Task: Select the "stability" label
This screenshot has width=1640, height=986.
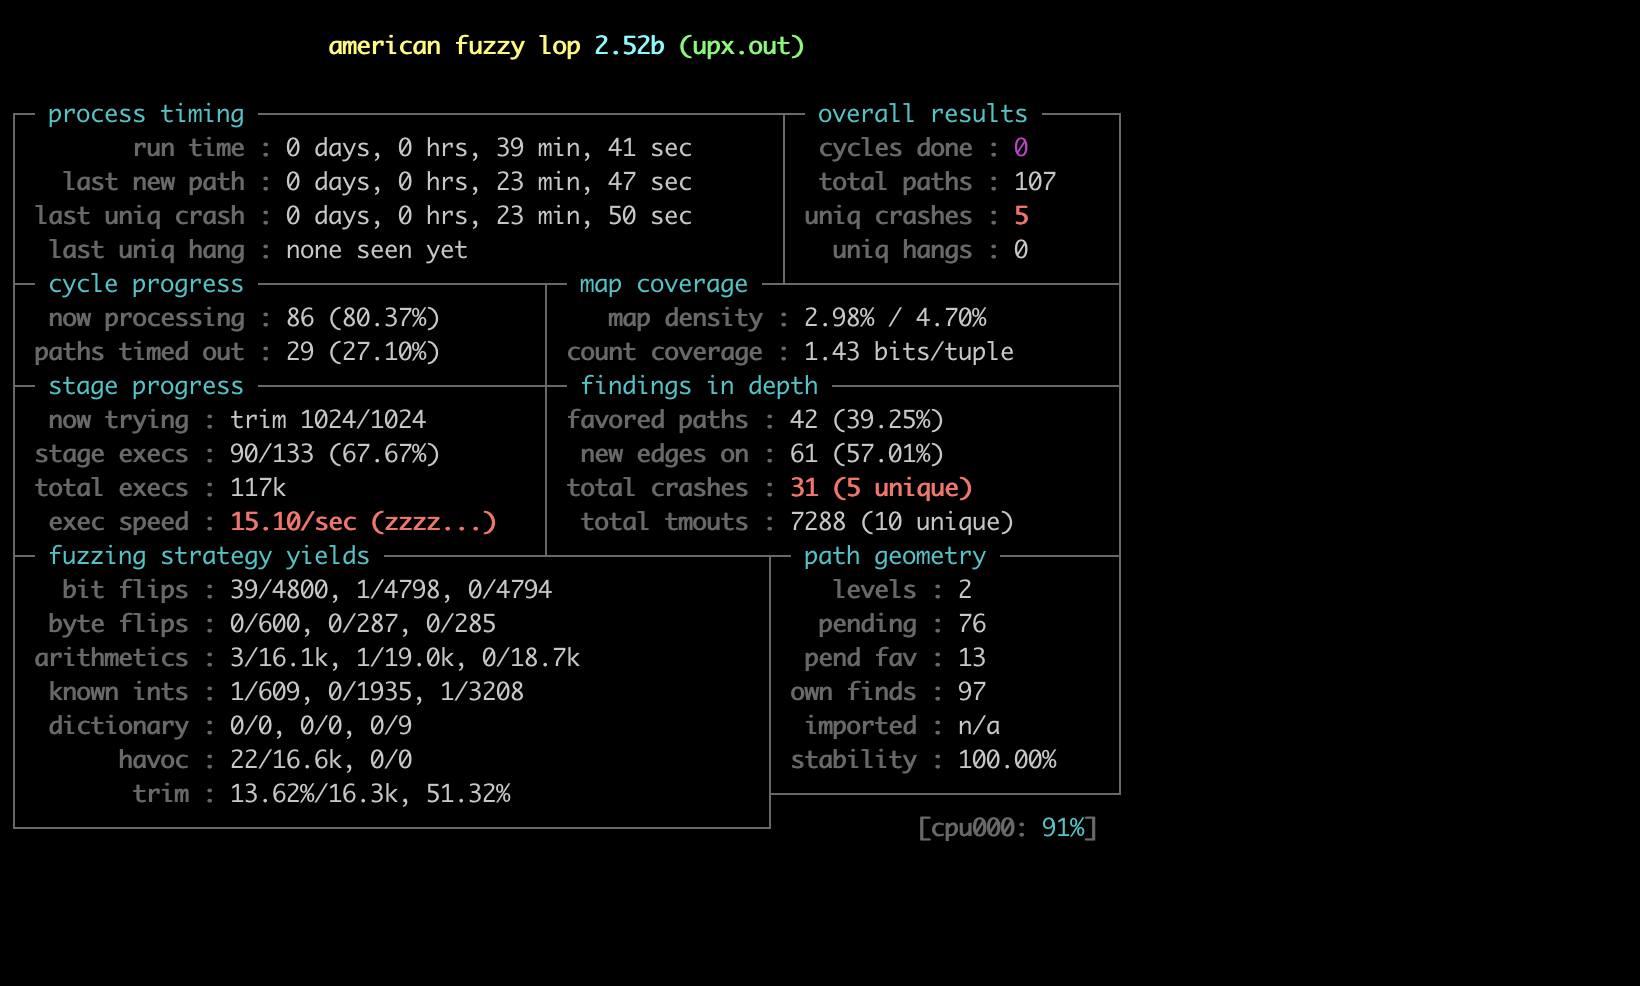Action: pos(853,760)
